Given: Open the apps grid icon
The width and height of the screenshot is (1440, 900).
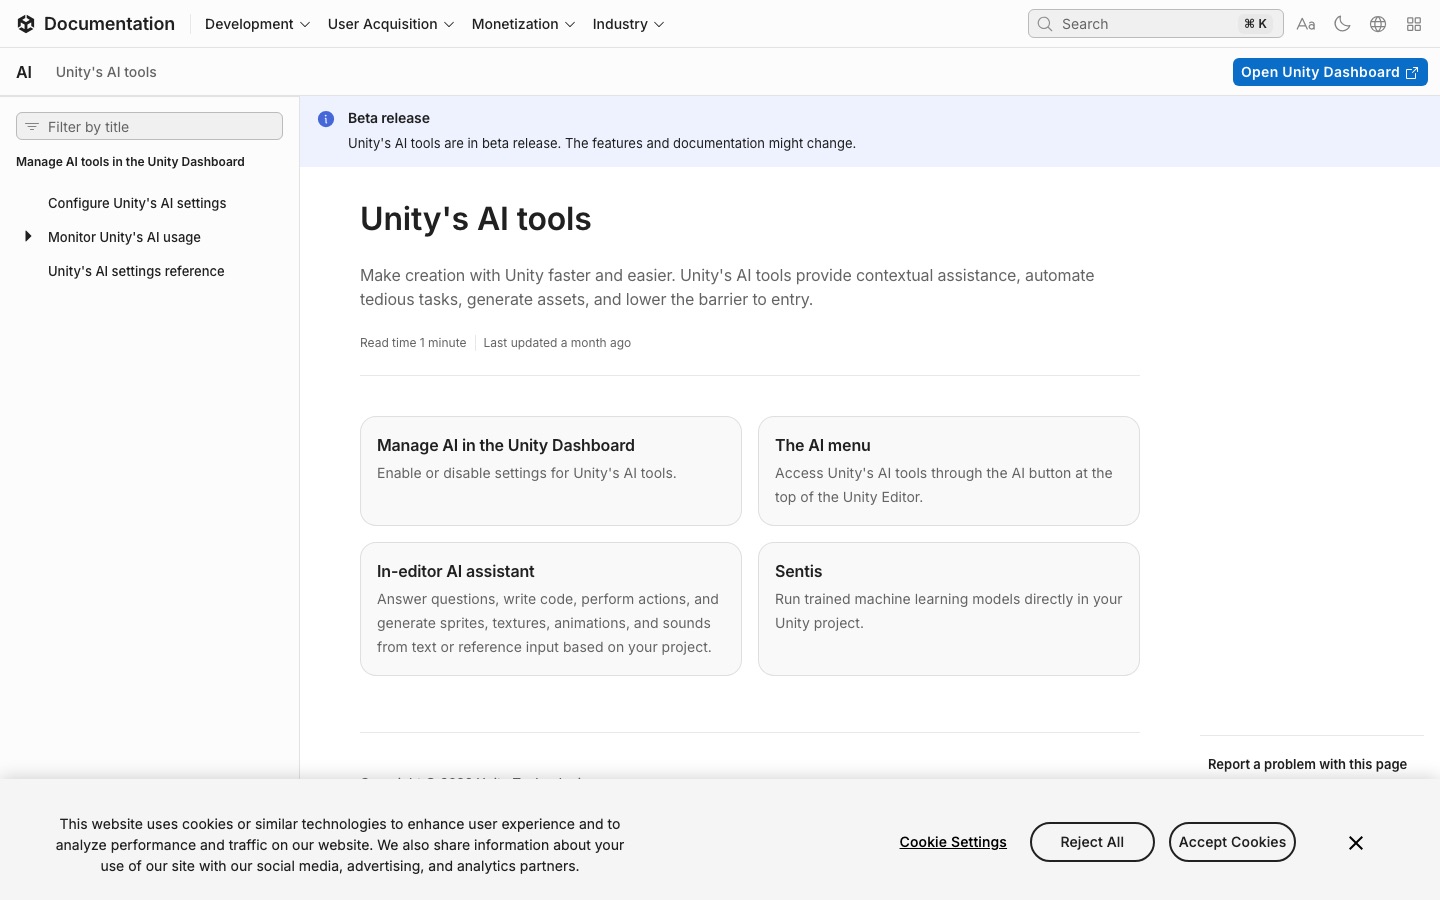Looking at the screenshot, I should click(x=1414, y=24).
